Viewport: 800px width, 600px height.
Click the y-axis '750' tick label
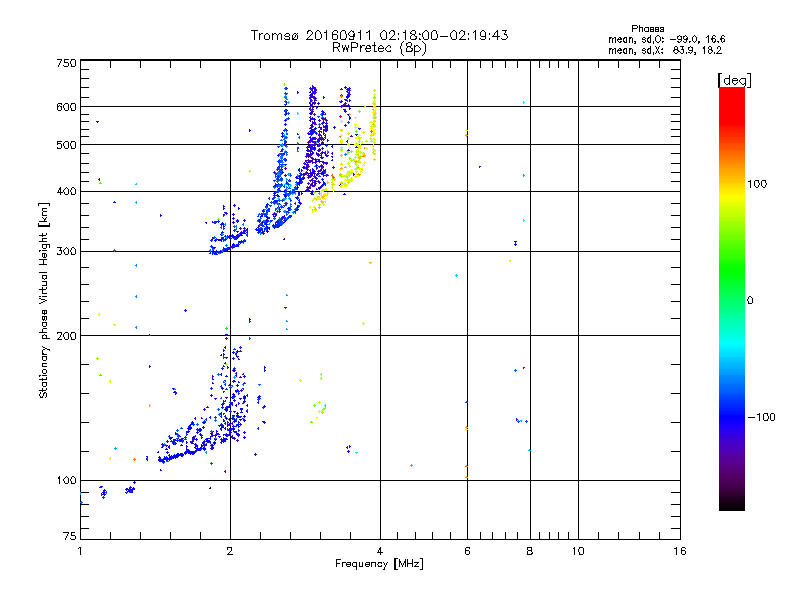[66, 63]
